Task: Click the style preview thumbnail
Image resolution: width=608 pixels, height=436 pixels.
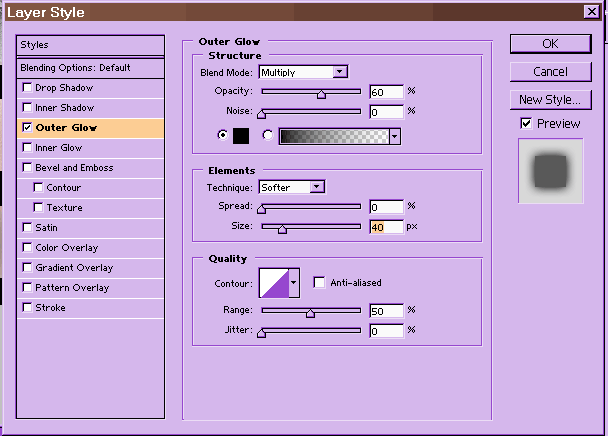Action: click(x=550, y=171)
